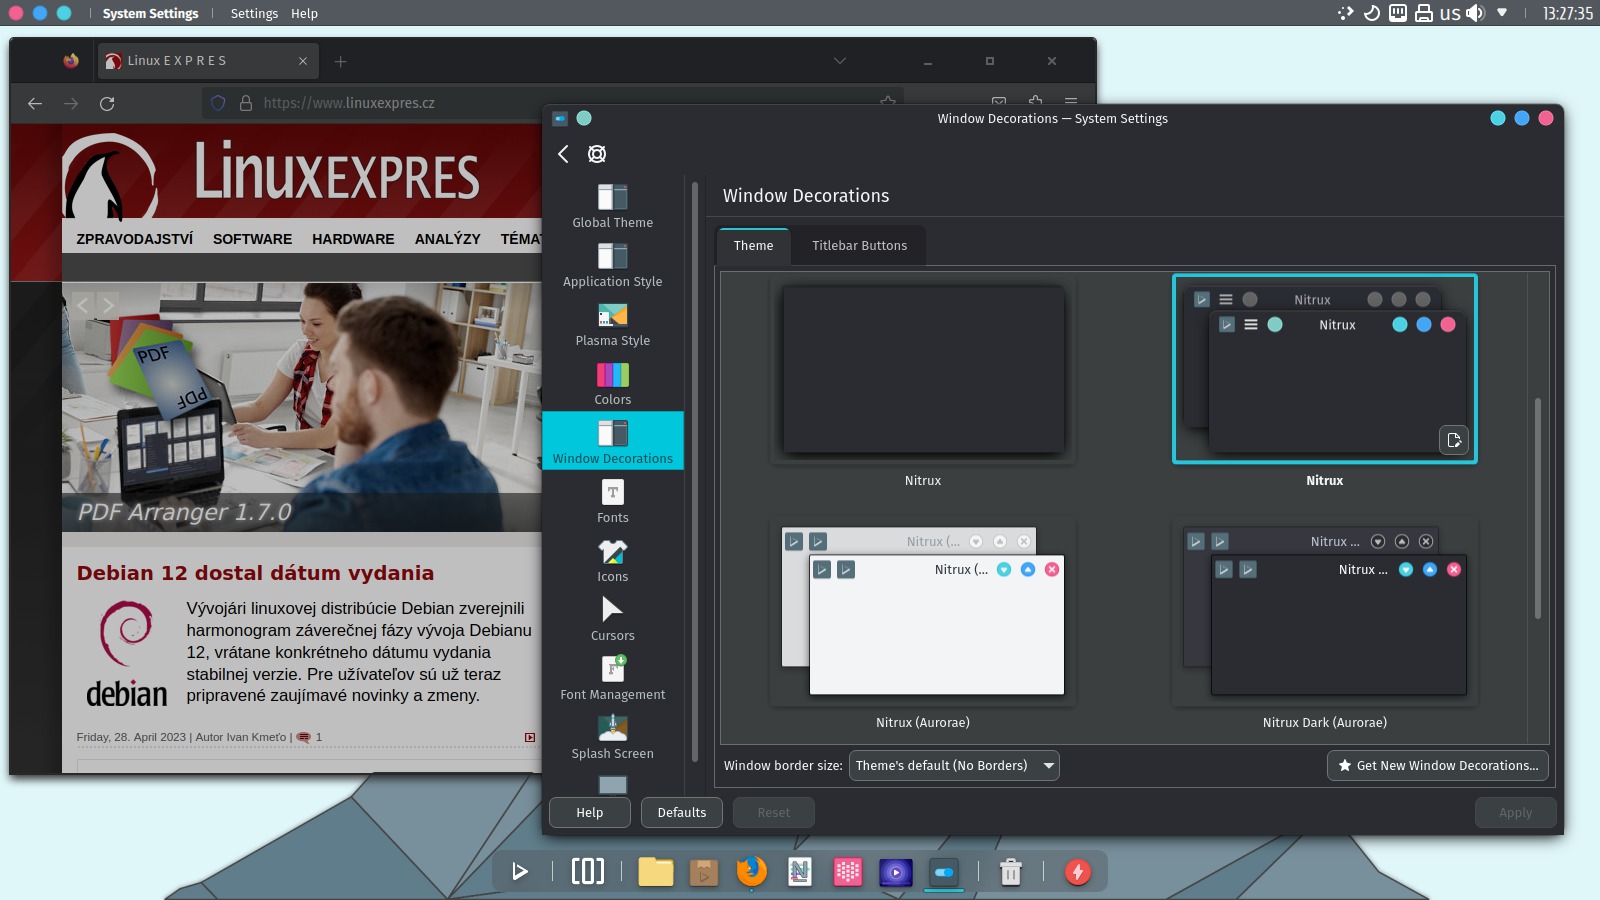The image size is (1600, 900).
Task: Click the red lightning power icon in dock
Action: [1078, 872]
